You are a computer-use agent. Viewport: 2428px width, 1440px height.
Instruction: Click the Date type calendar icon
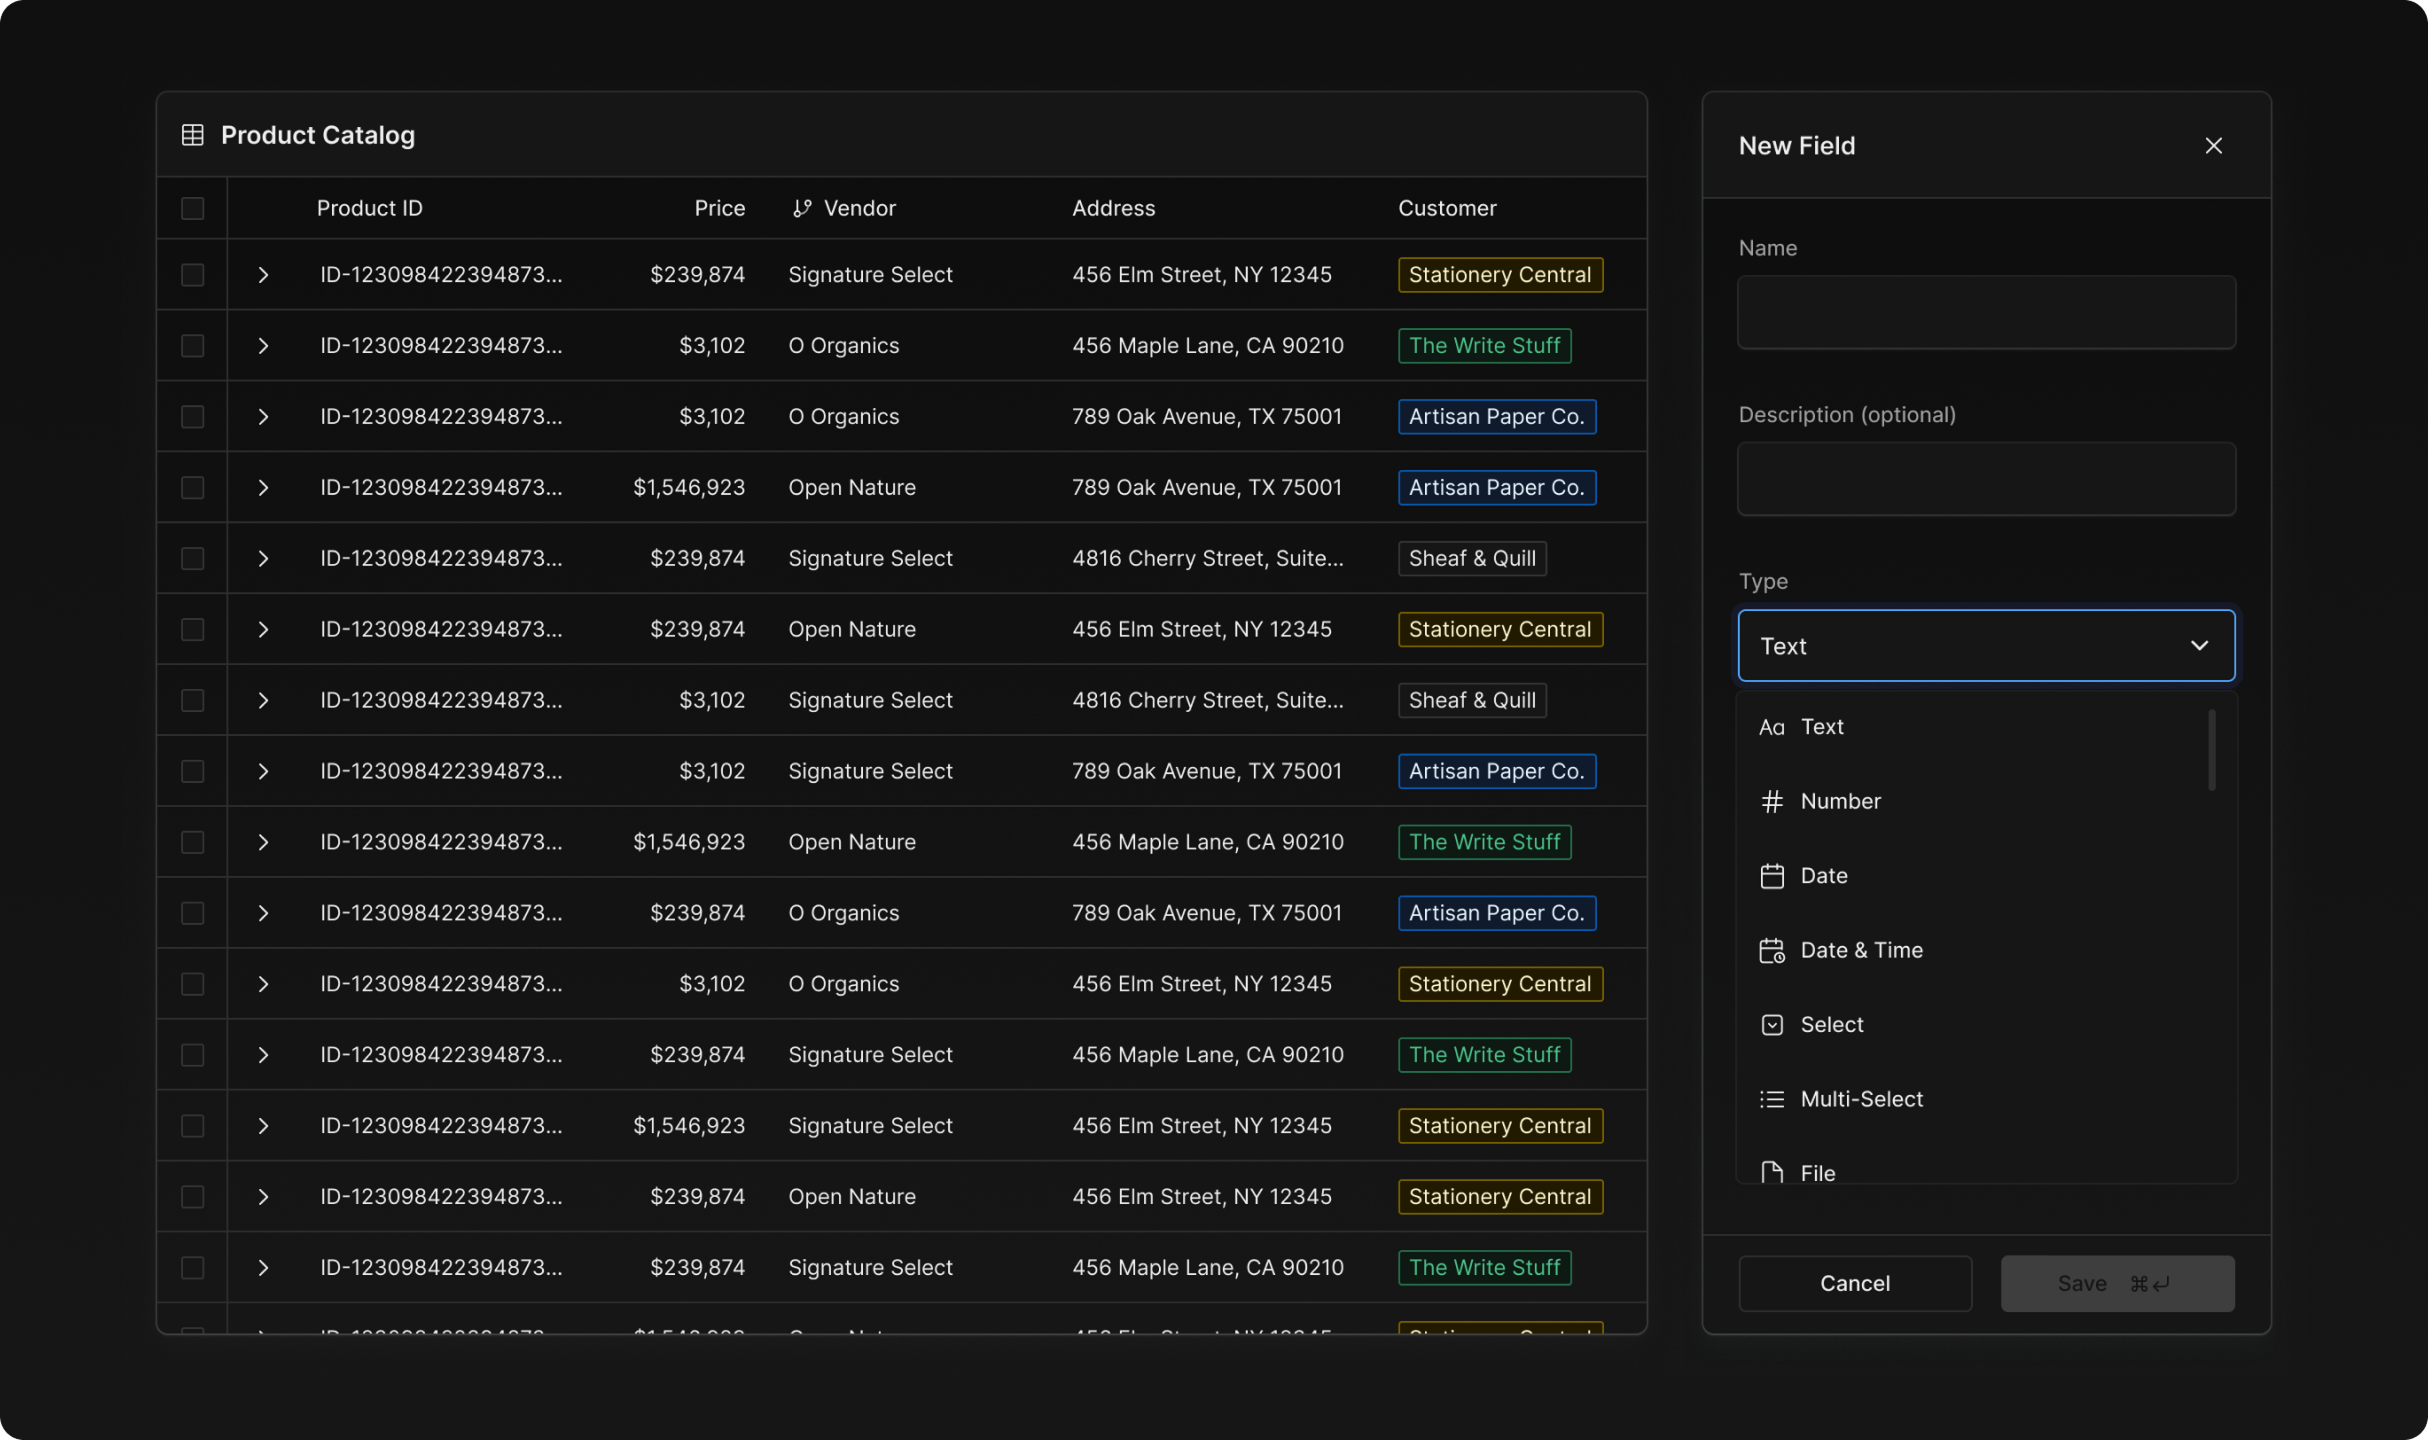point(1771,876)
